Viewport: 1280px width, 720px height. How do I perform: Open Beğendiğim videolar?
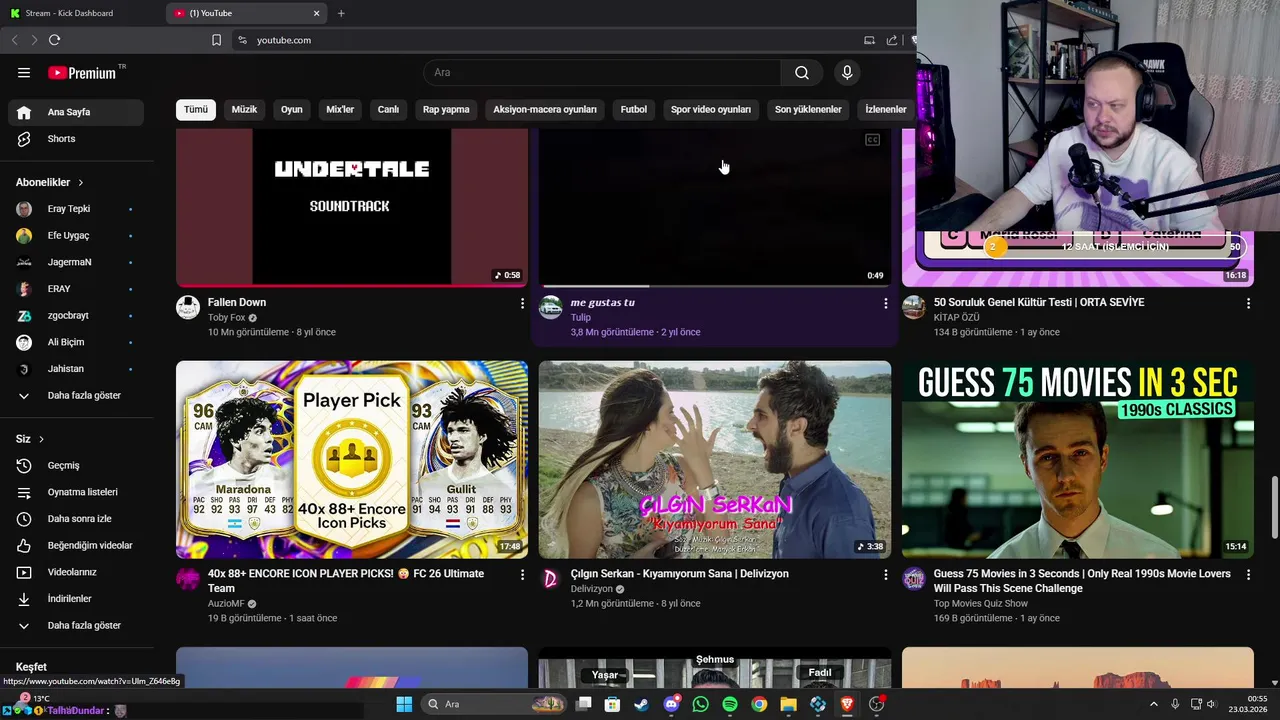pos(76,545)
